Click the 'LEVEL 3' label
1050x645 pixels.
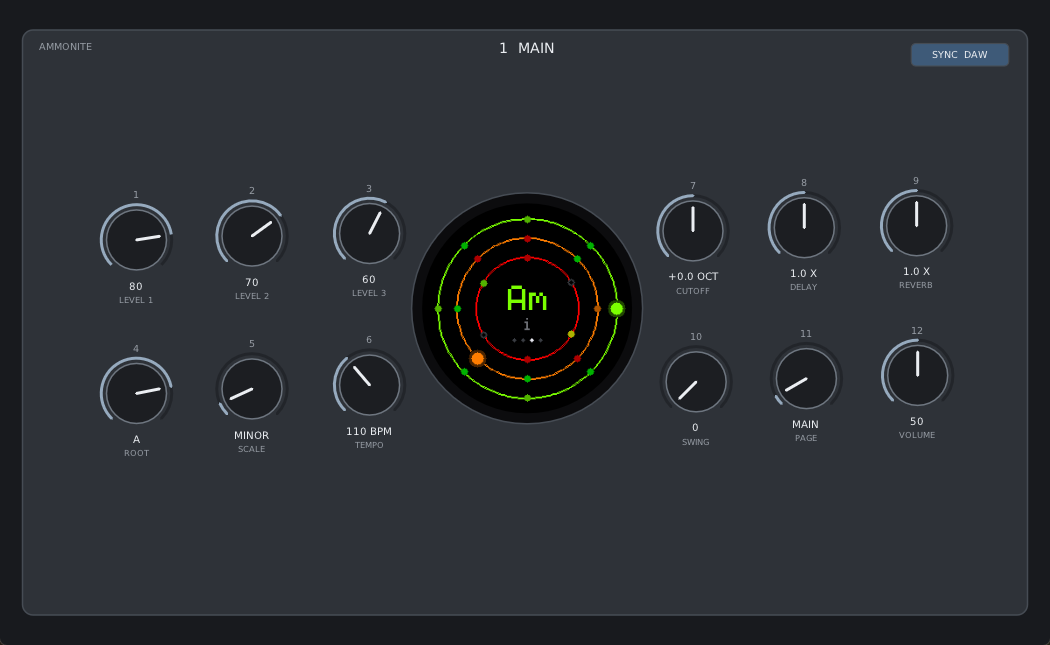point(369,293)
